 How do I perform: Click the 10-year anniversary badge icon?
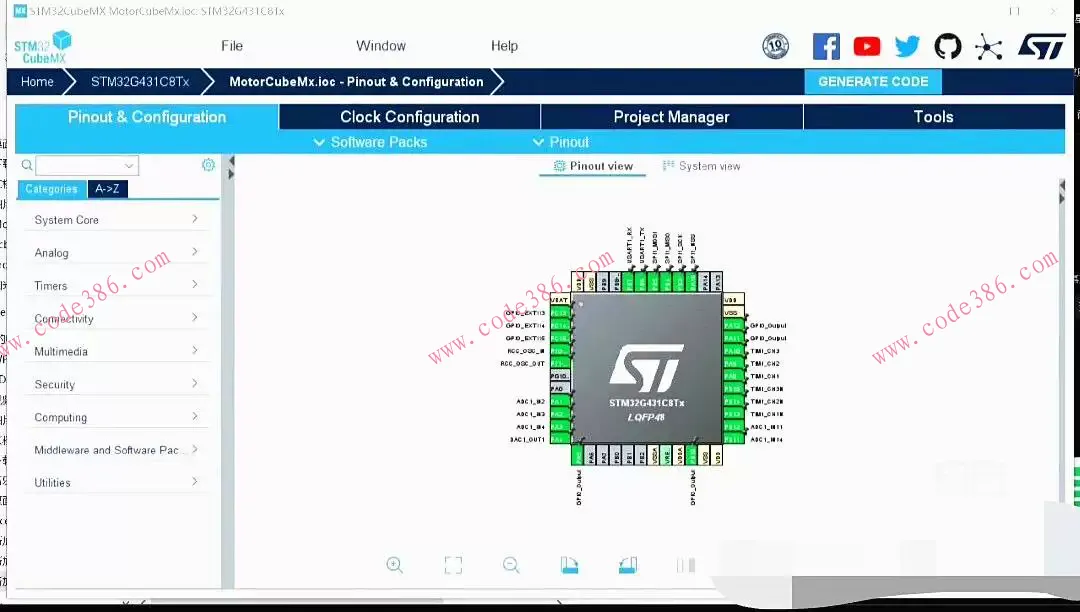click(x=776, y=46)
